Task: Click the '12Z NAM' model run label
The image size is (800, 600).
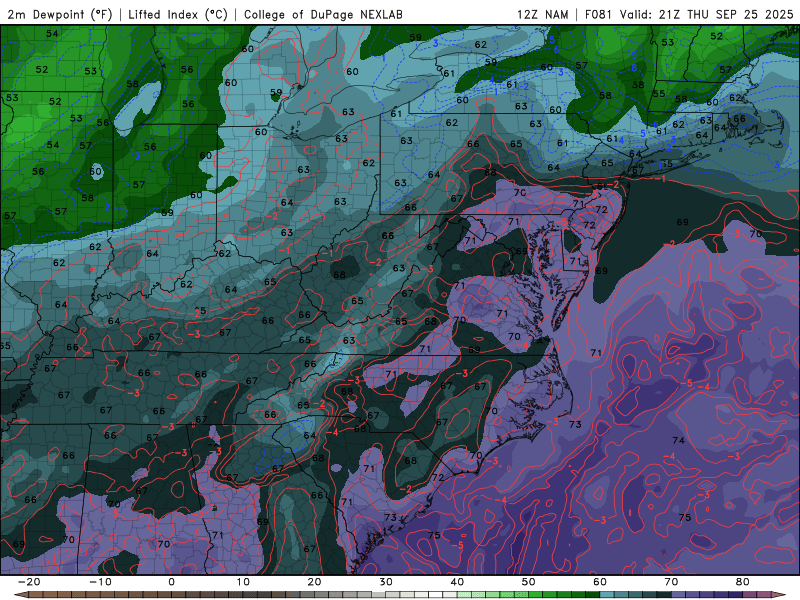Action: [542, 15]
